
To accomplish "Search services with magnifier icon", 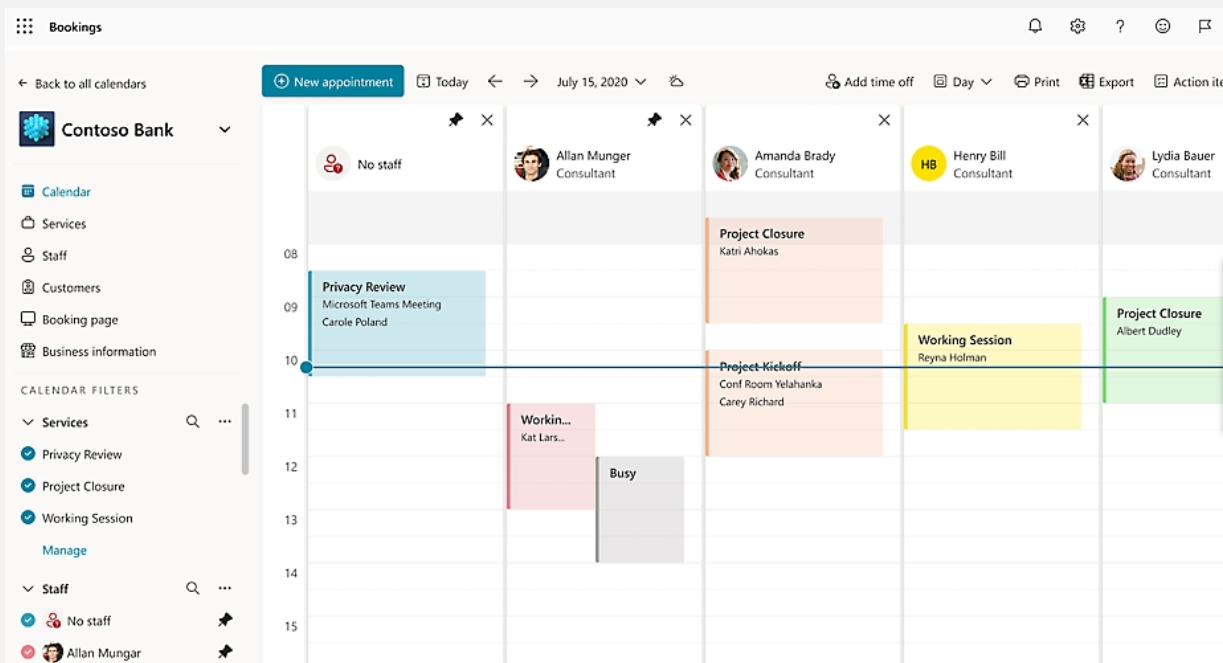I will coord(192,422).
